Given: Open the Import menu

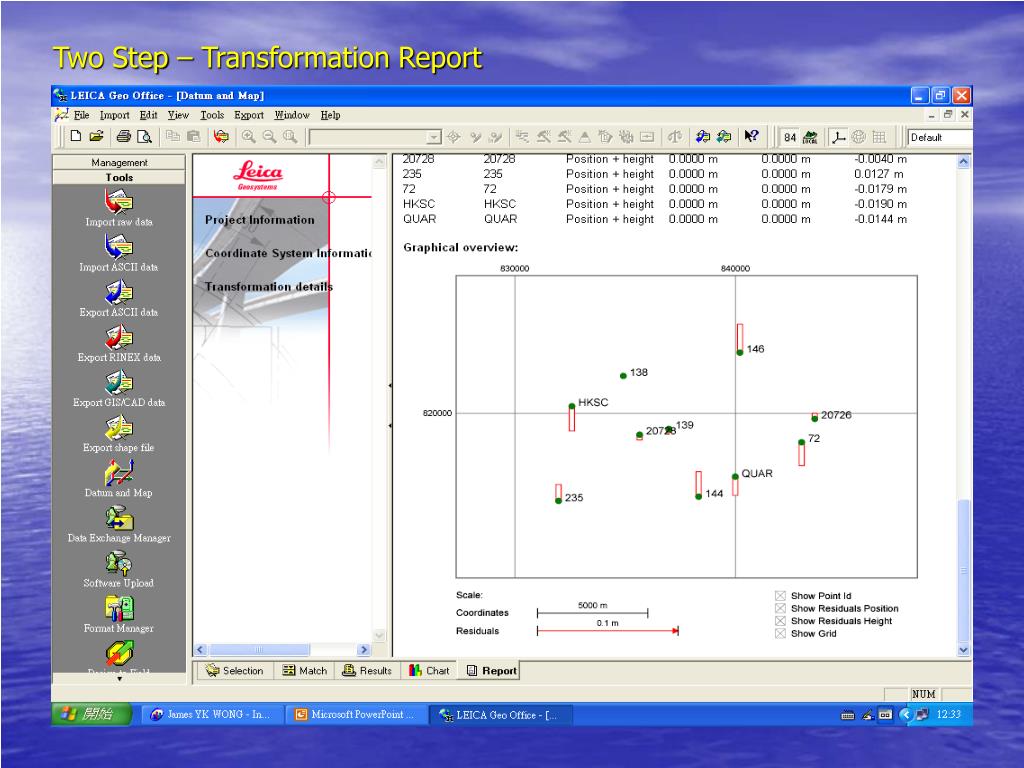Looking at the screenshot, I should (x=114, y=115).
